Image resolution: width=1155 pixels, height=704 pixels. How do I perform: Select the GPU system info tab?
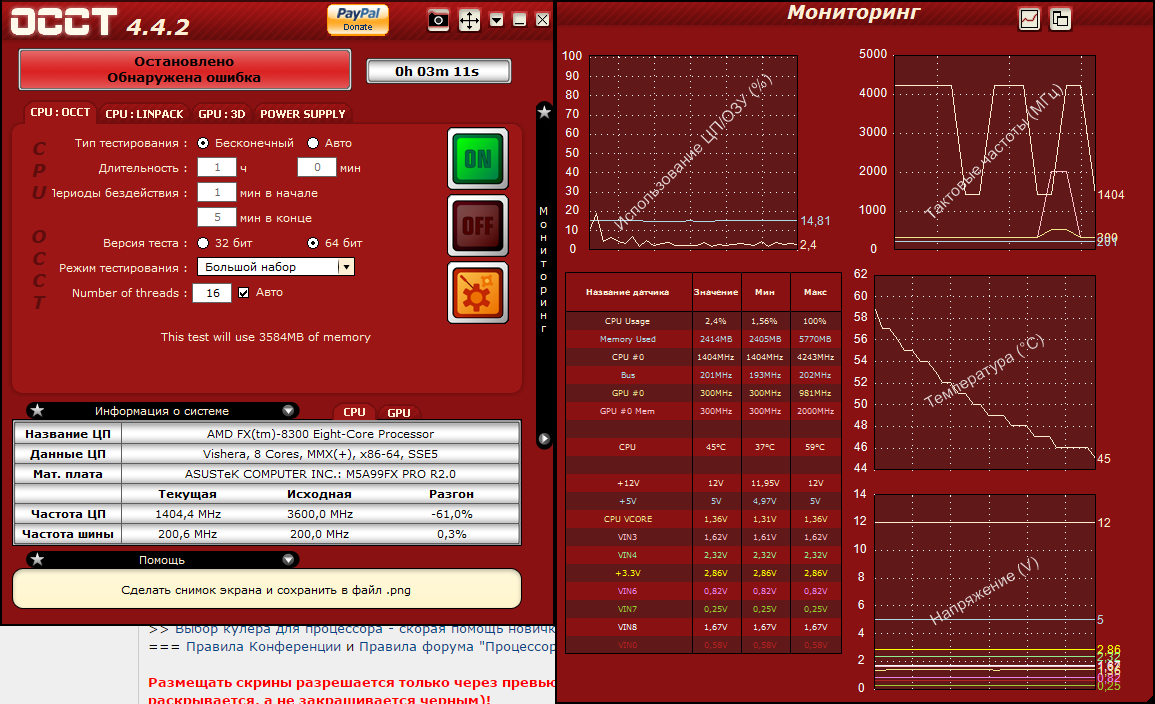click(399, 412)
